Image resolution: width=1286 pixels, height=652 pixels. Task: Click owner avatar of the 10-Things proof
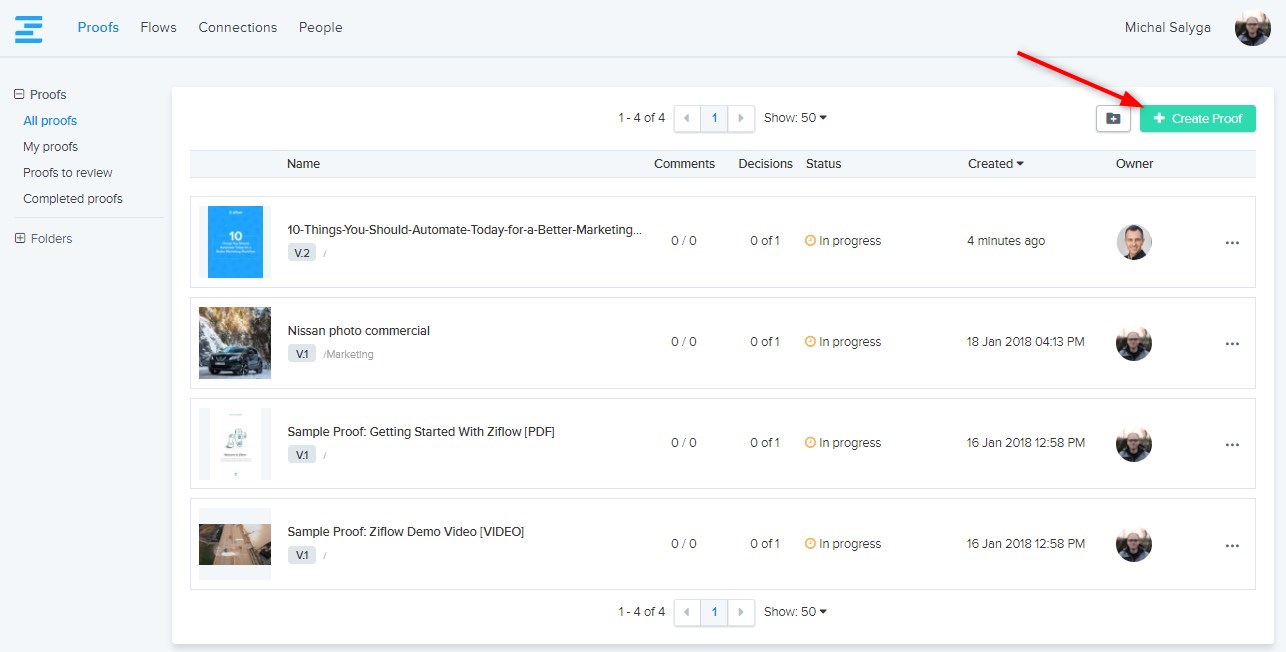(x=1133, y=242)
